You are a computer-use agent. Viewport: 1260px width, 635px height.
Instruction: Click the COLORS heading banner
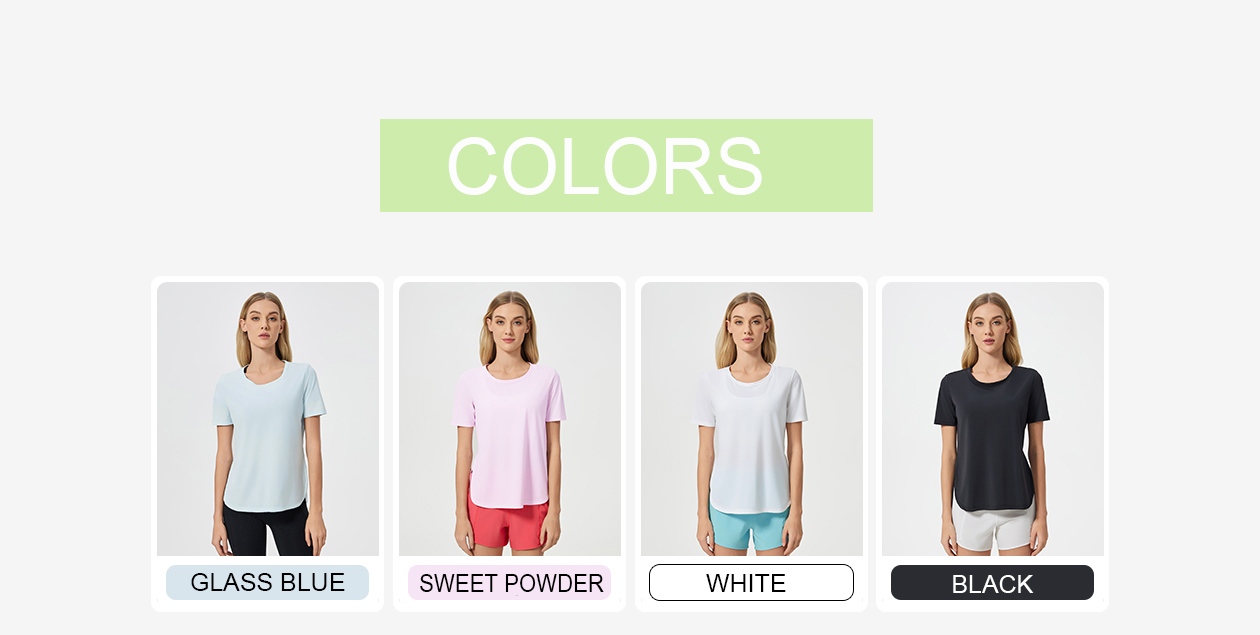tap(626, 165)
